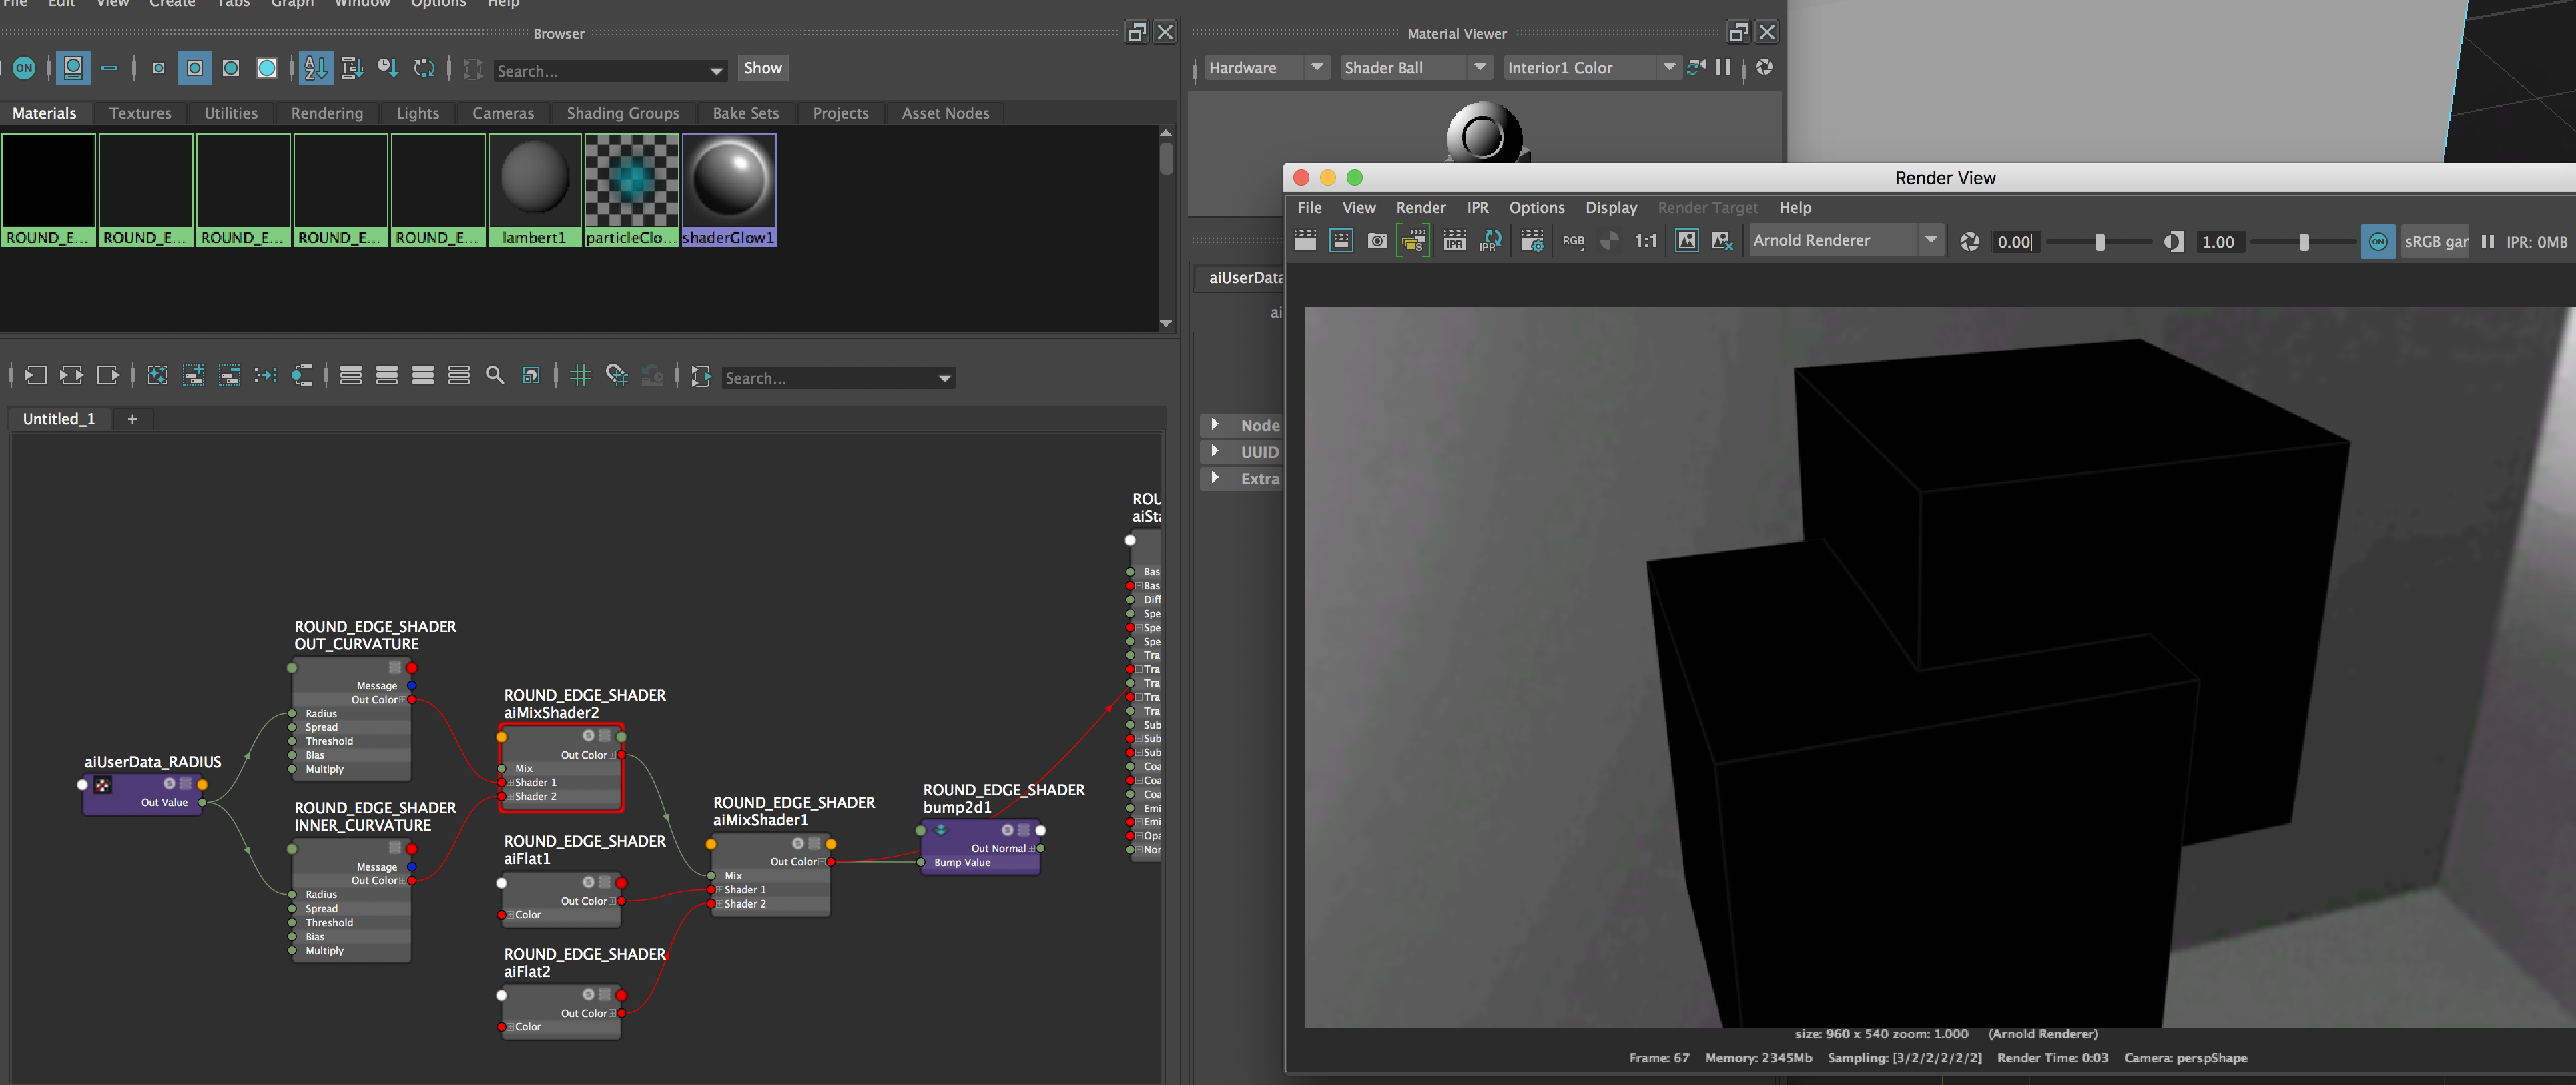Toggle grid display in node editor toolbar
Screen dimensions: 2576x1085
[580, 376]
